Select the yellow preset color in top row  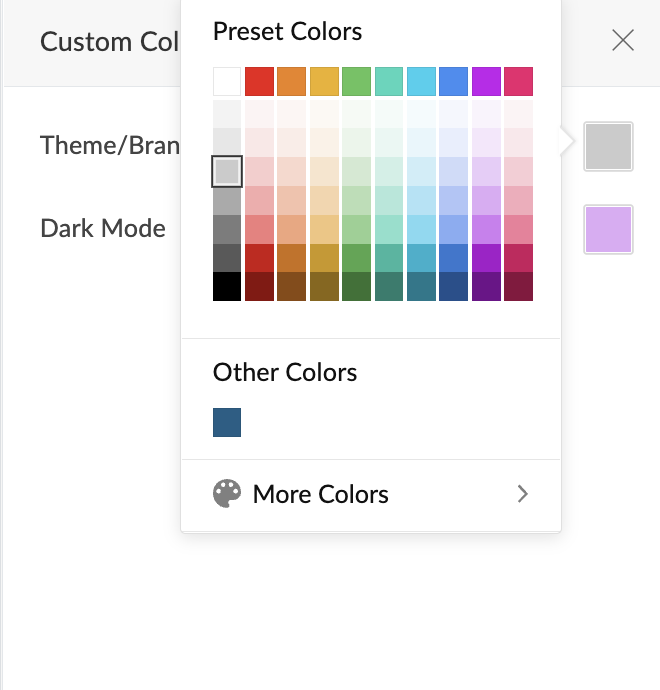[323, 81]
